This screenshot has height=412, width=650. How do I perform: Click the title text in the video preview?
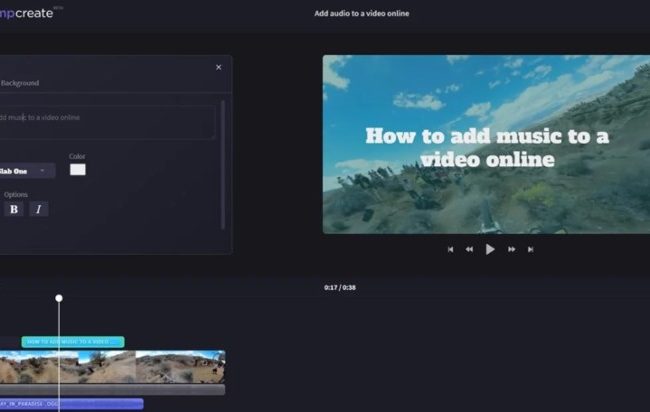[x=487, y=148]
